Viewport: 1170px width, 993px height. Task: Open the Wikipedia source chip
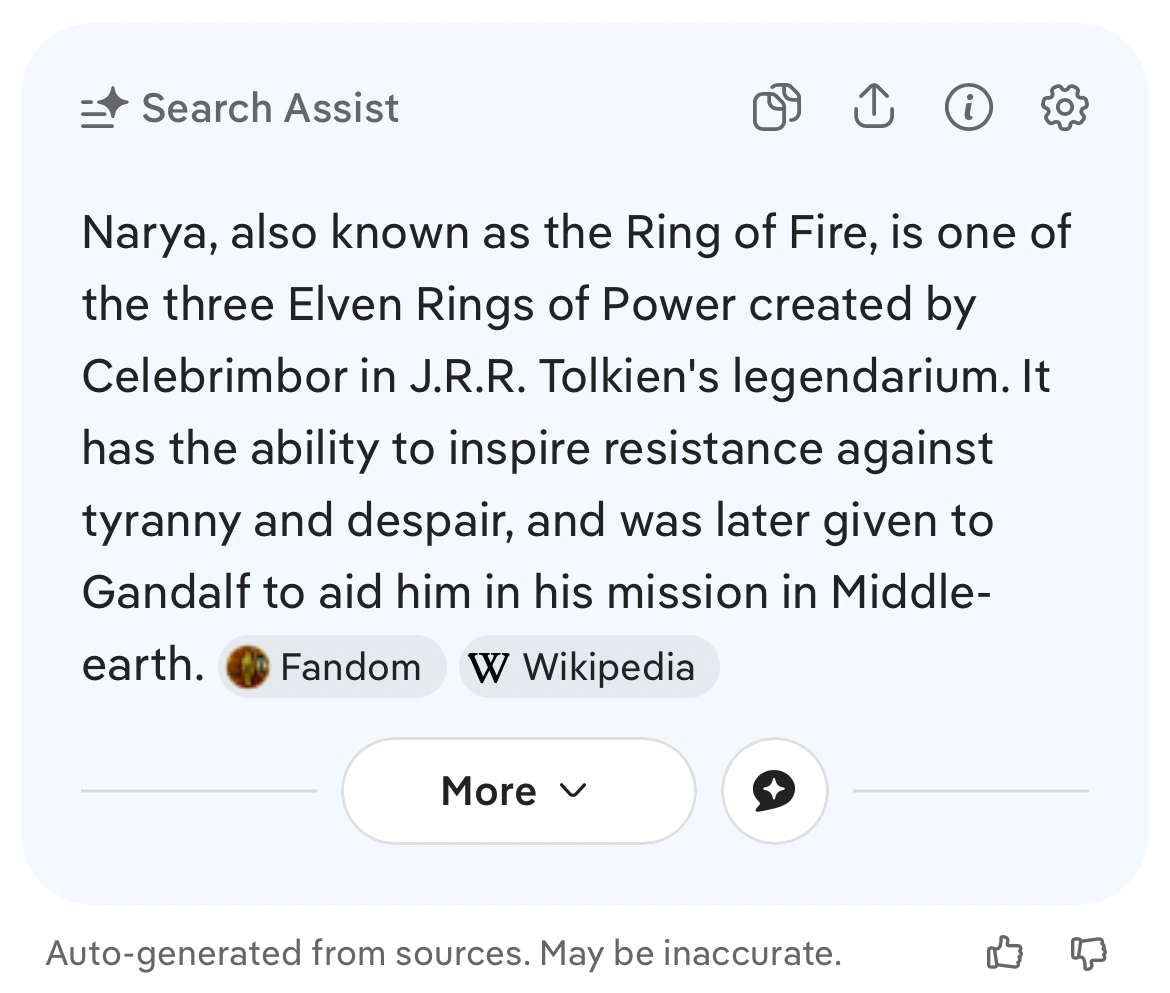589,667
